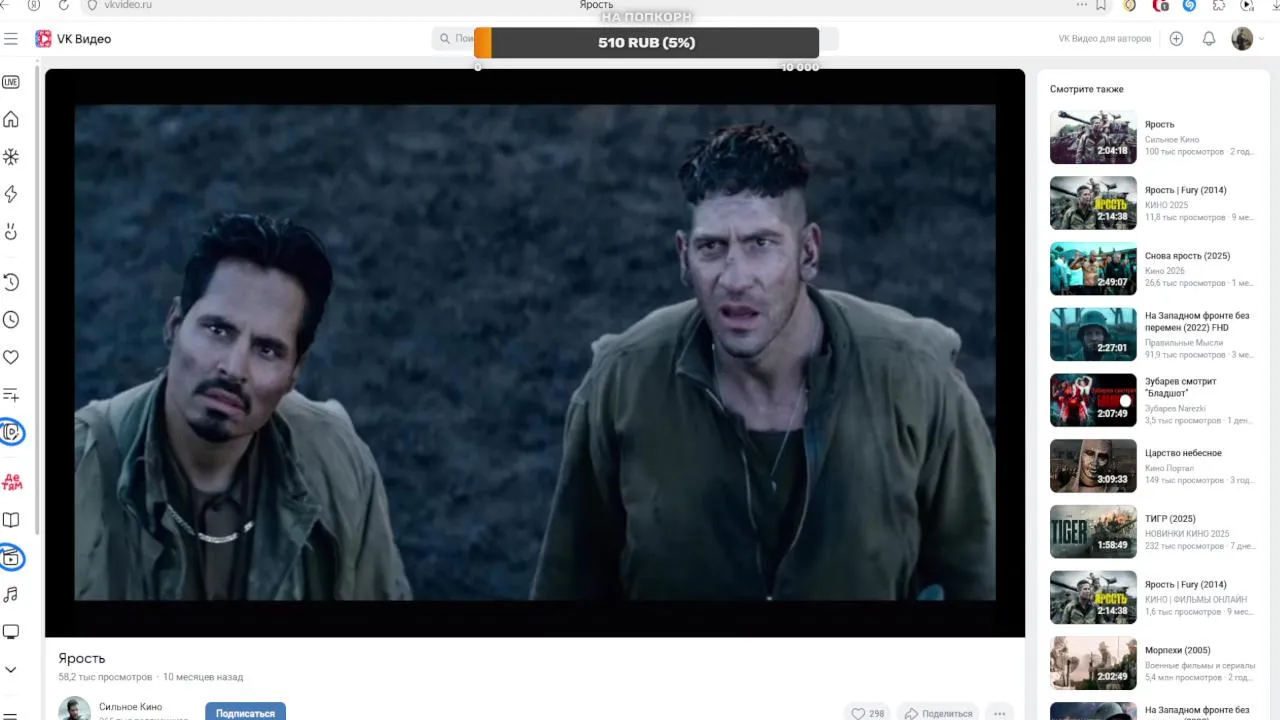Open Playlists icon with plus sign
The width and height of the screenshot is (1280, 720).
[x=11, y=395]
